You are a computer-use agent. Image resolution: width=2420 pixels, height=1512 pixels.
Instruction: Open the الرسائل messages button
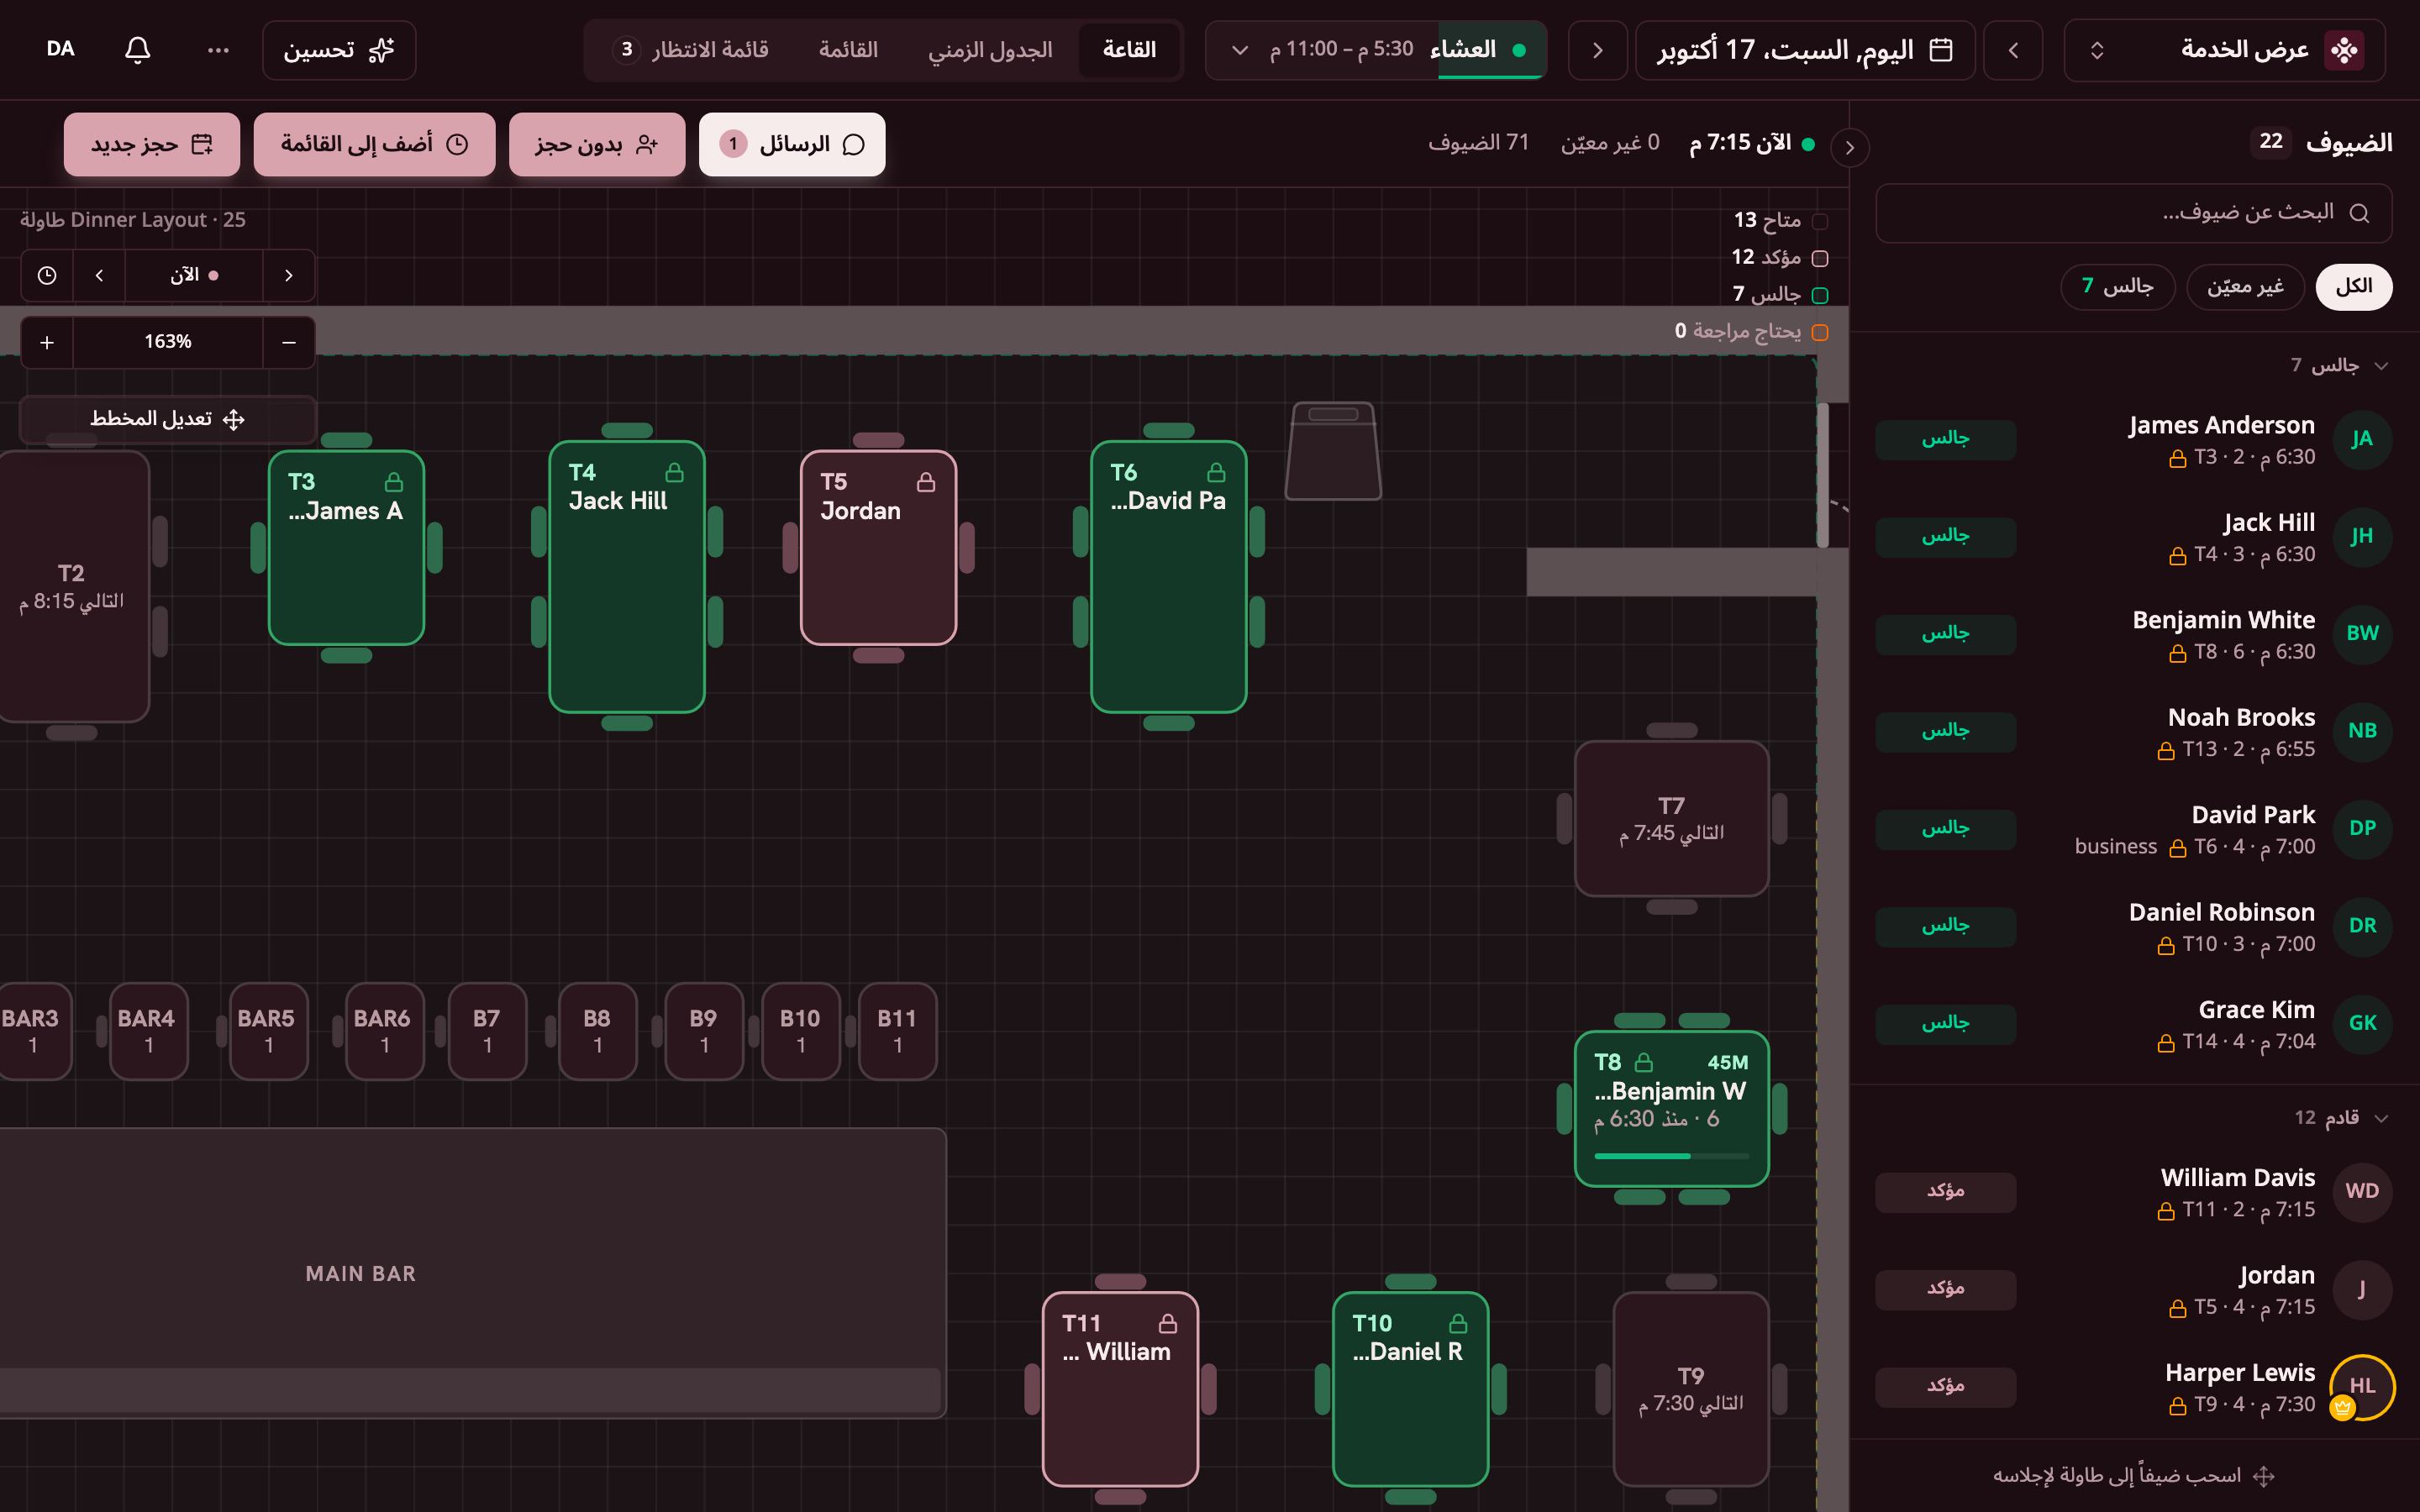[x=792, y=144]
